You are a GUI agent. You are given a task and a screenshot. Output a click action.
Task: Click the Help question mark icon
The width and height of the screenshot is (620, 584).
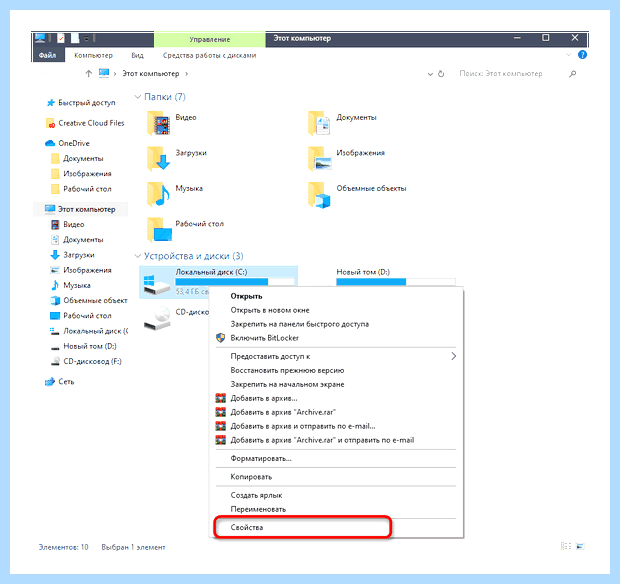[582, 55]
